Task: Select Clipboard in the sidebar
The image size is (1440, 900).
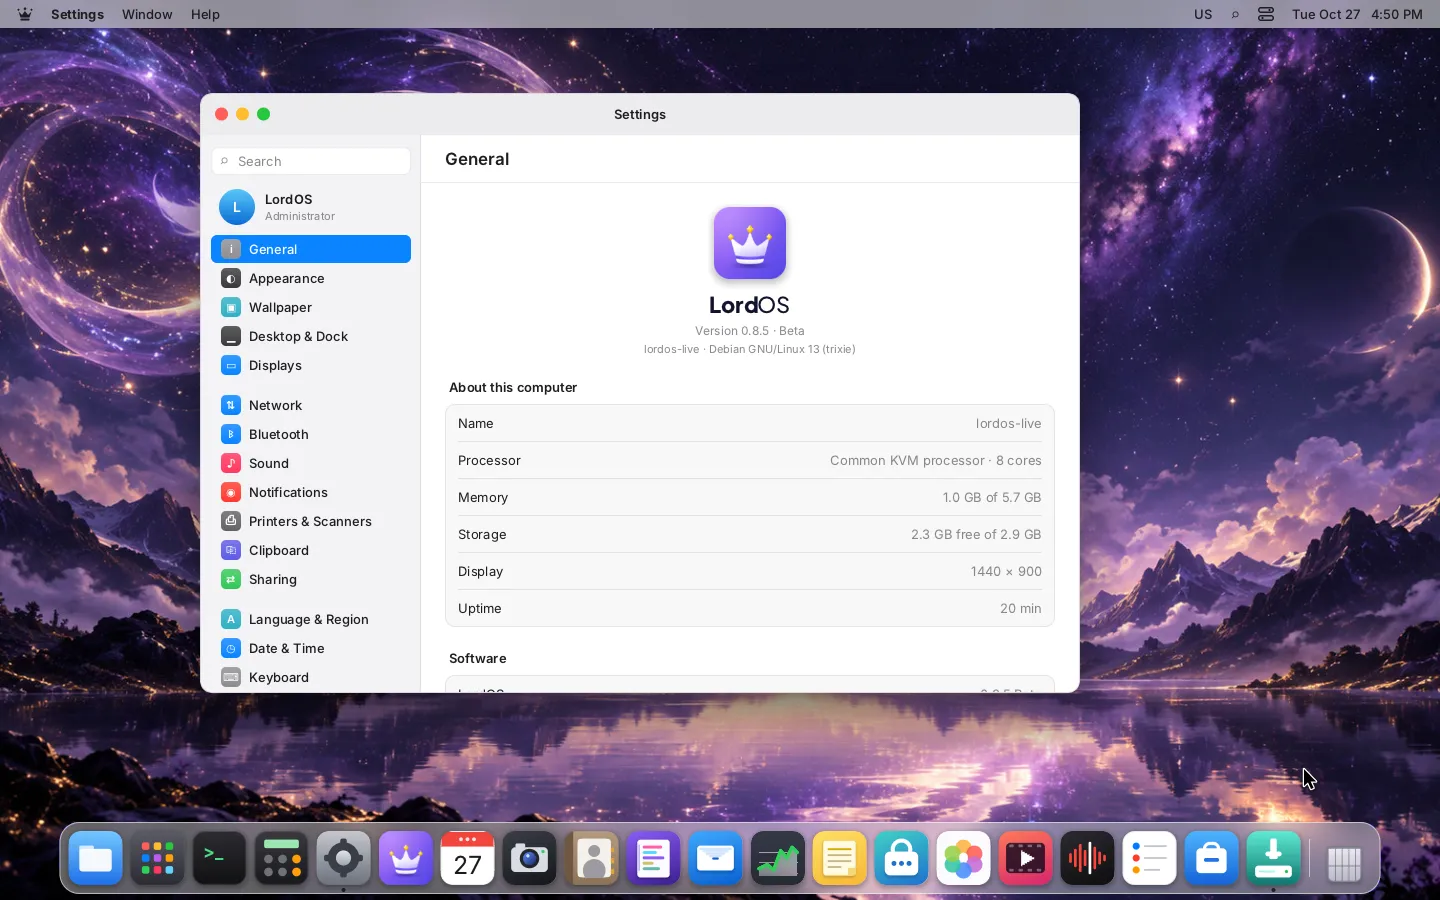Action: (x=311, y=550)
